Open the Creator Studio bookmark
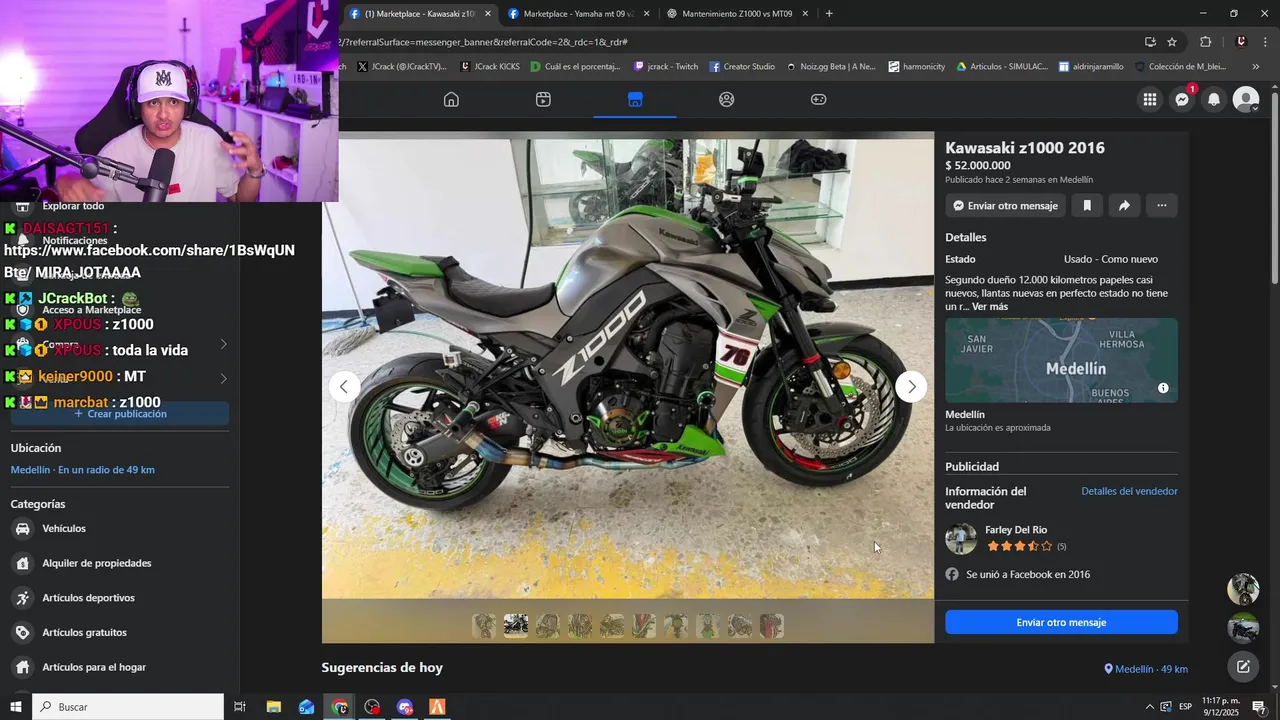Viewport: 1280px width, 720px height. [742, 67]
